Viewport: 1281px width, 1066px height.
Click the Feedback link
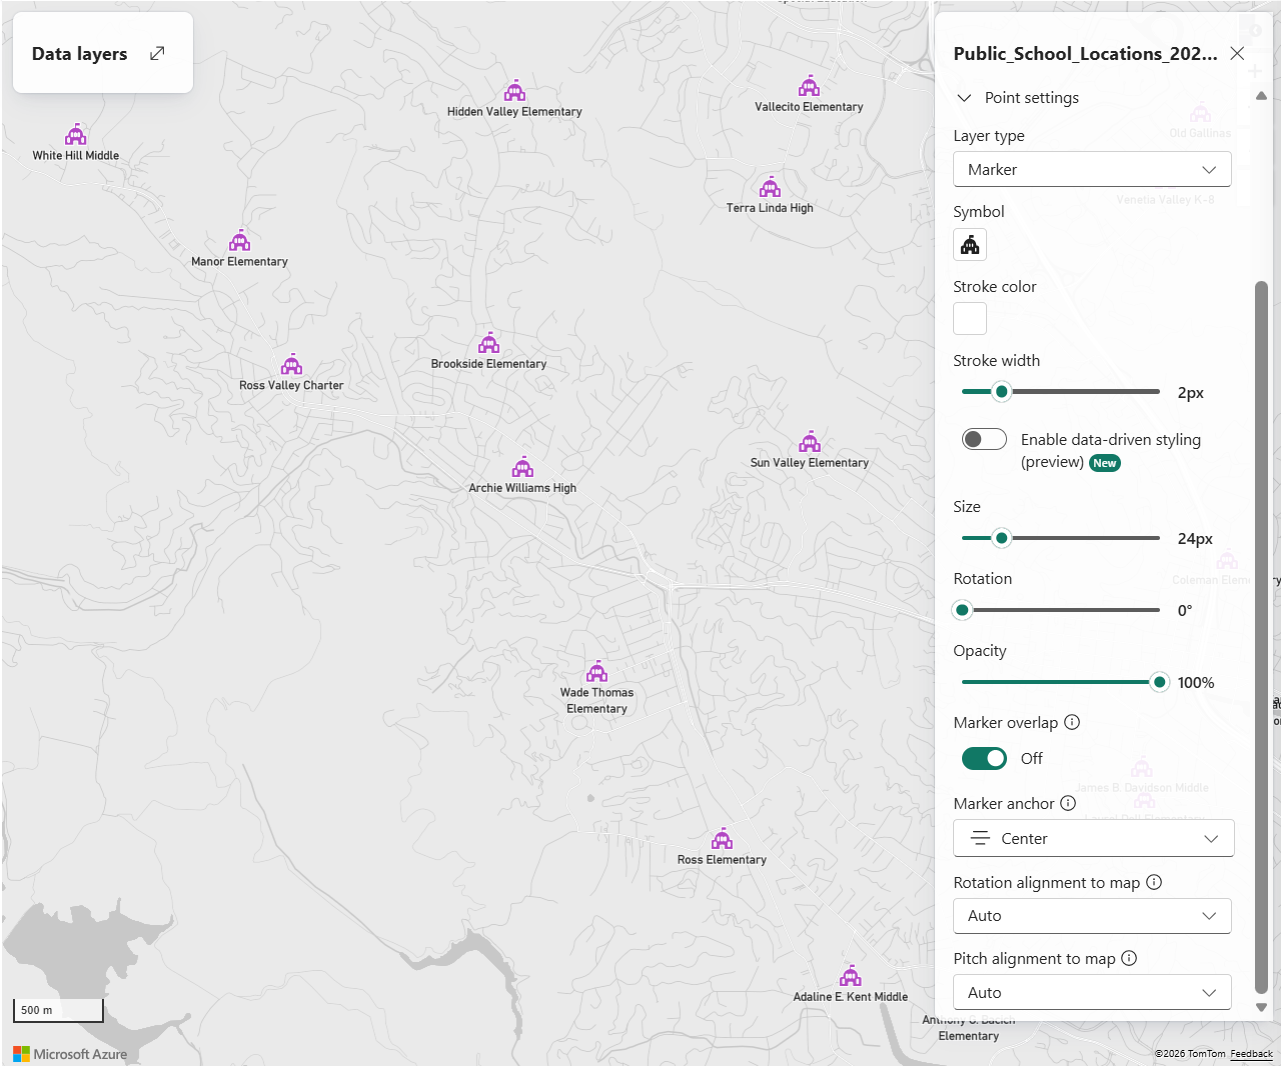pos(1251,1054)
